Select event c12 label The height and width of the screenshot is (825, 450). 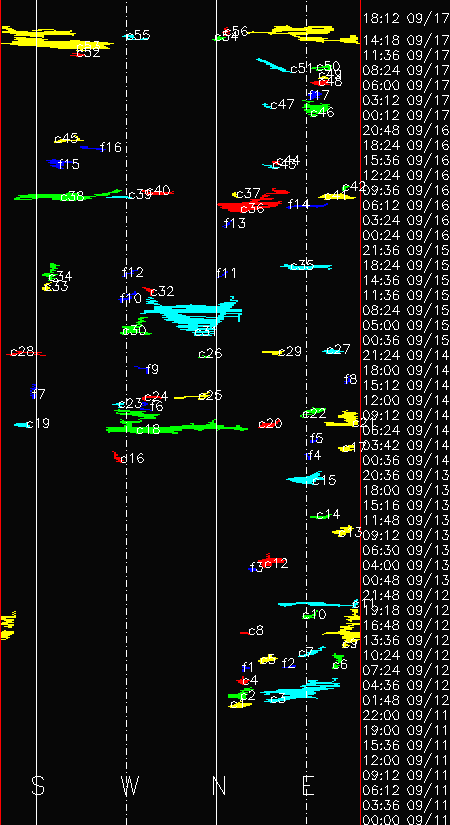(276, 564)
